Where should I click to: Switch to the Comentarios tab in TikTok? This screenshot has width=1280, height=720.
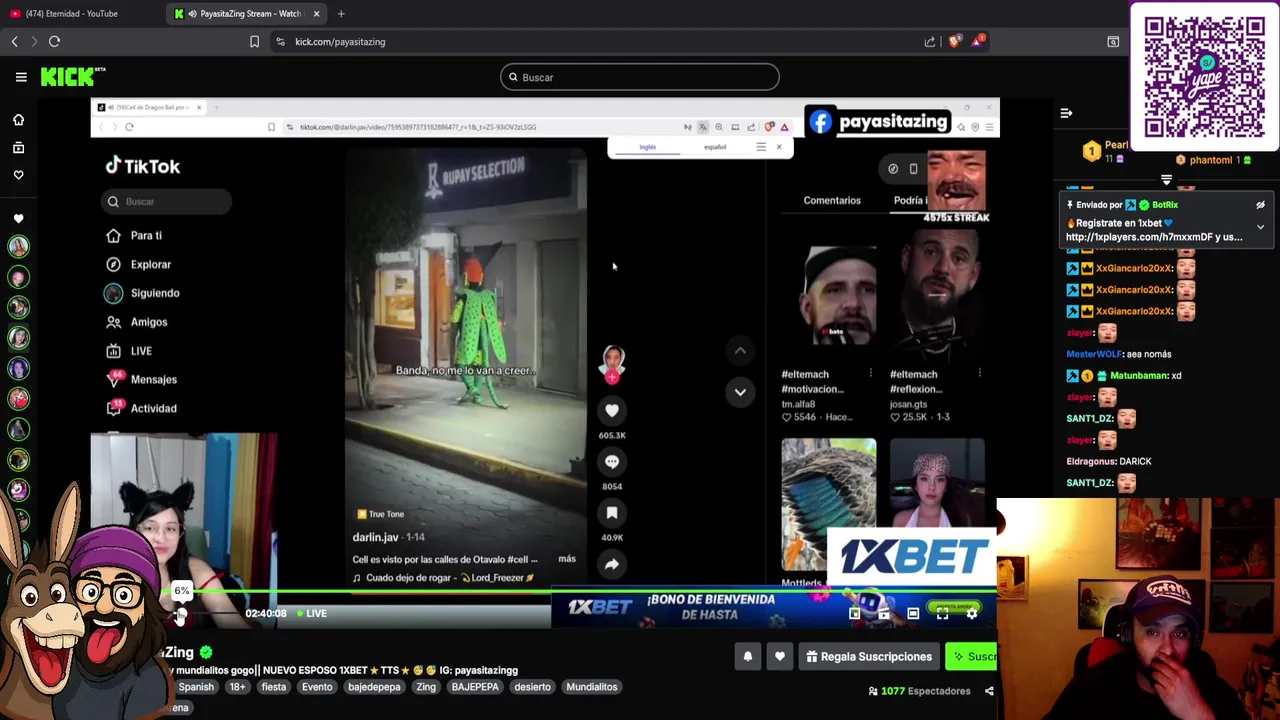pos(832,200)
